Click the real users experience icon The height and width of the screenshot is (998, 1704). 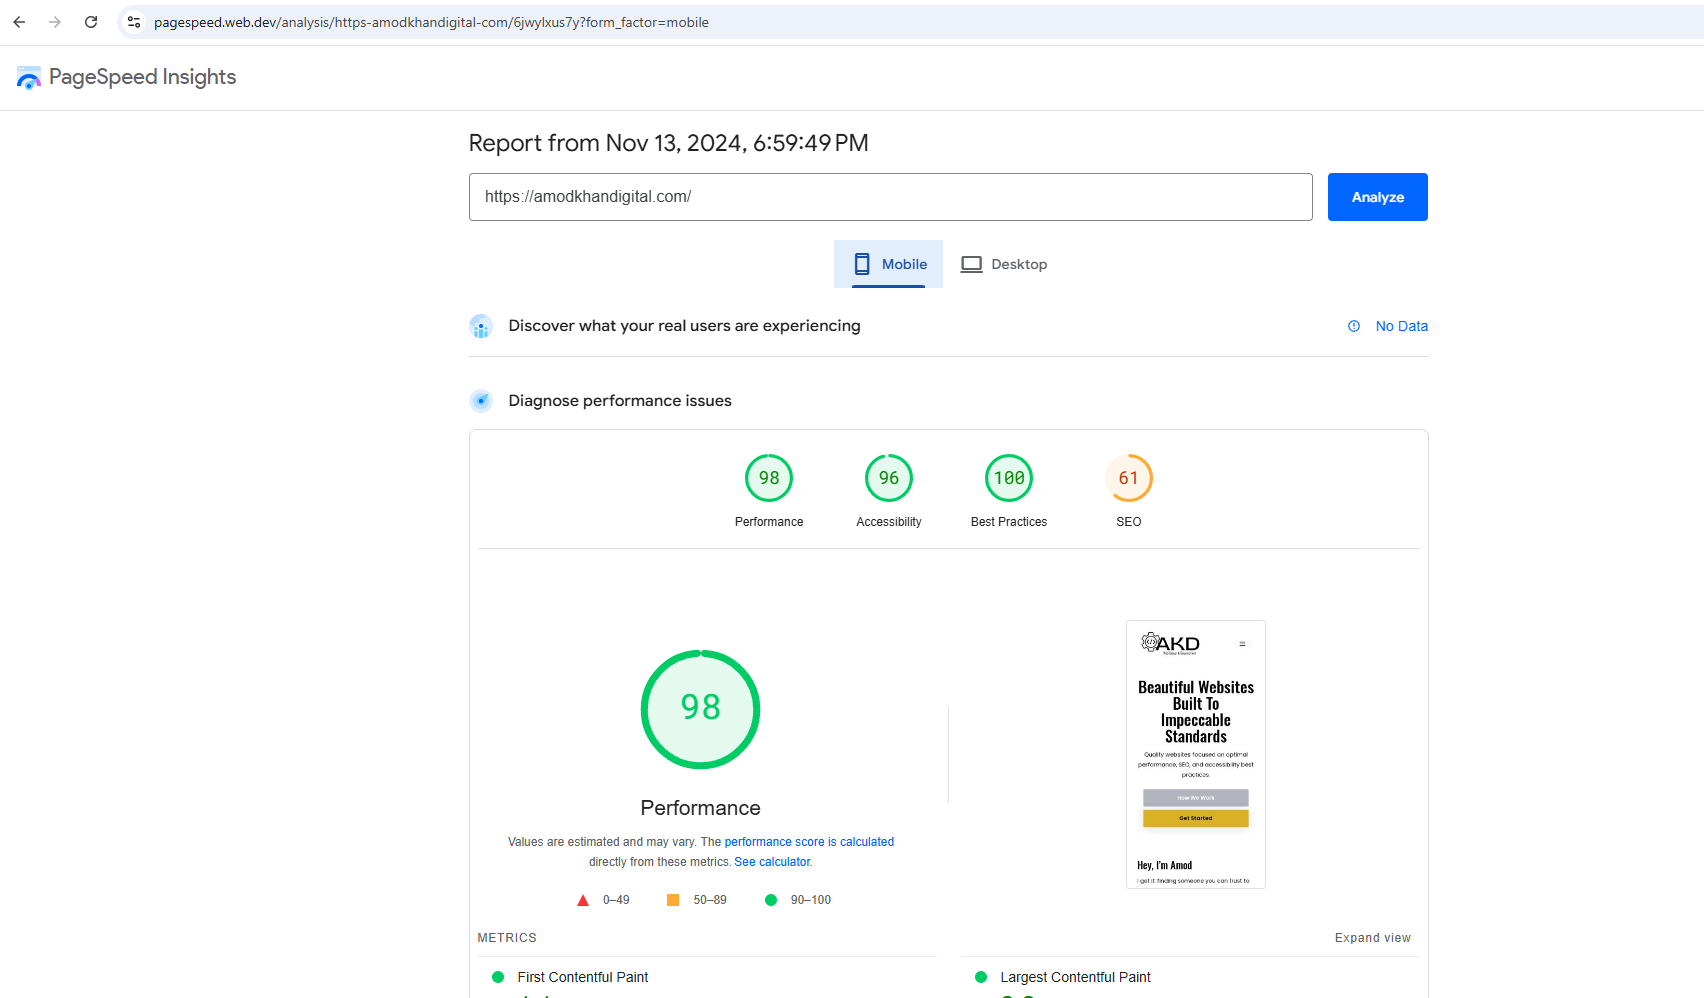[x=481, y=326]
